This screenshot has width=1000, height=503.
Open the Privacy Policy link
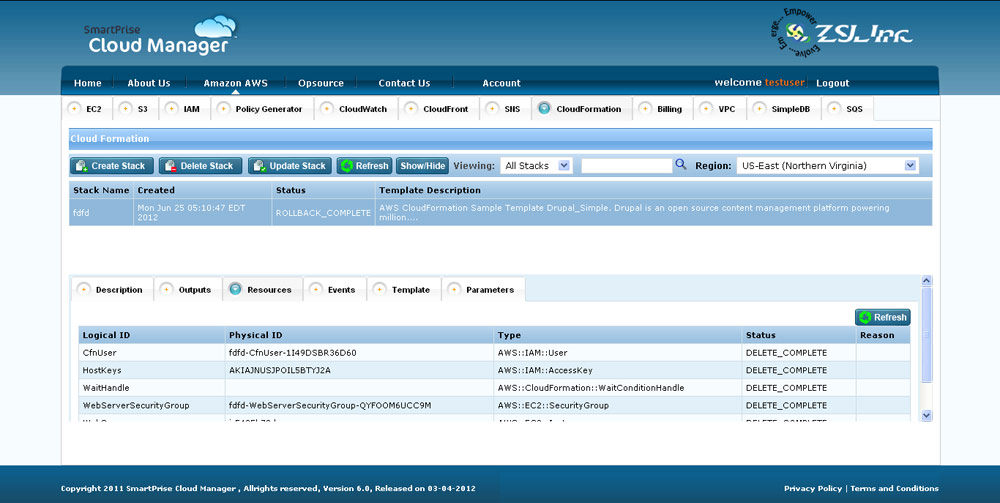pos(812,489)
